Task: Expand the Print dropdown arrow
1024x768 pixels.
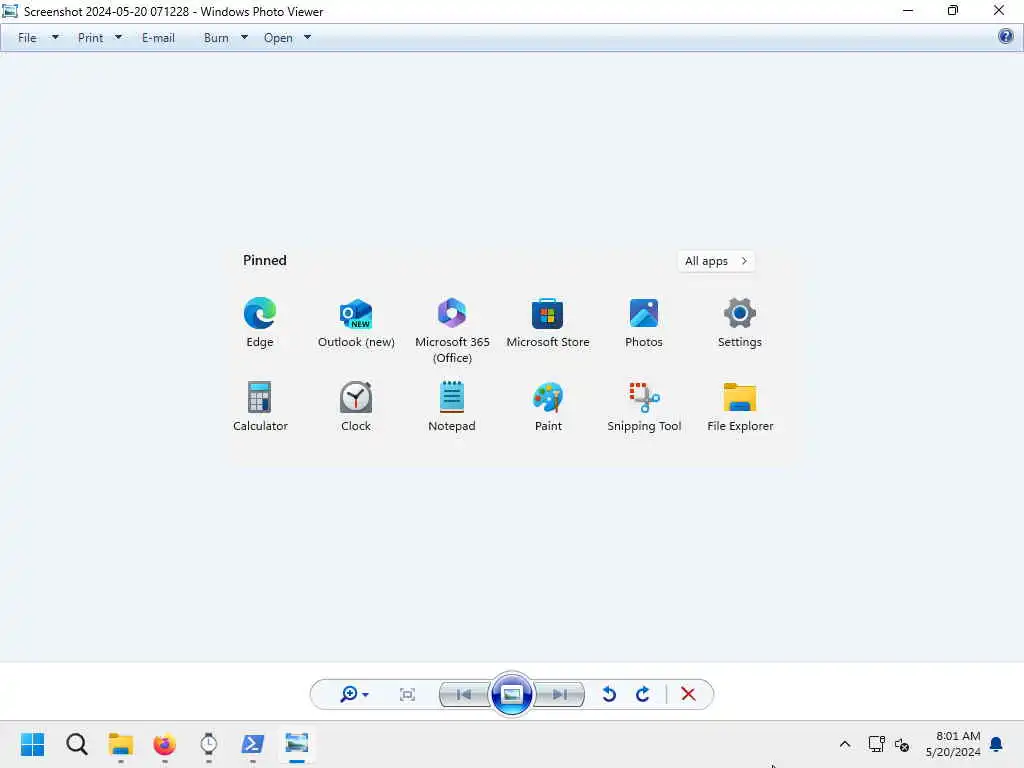Action: [118, 37]
